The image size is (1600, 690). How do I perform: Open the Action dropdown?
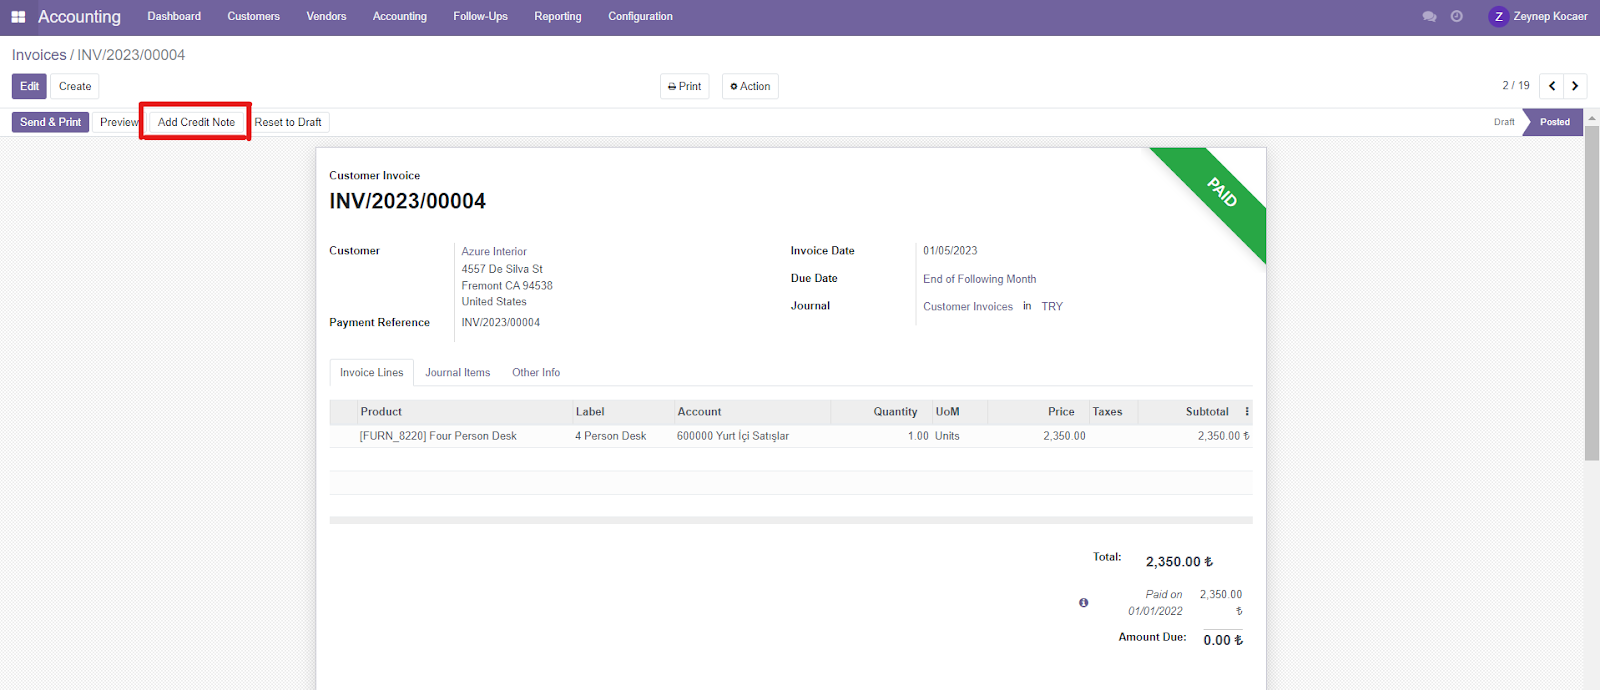(x=750, y=86)
